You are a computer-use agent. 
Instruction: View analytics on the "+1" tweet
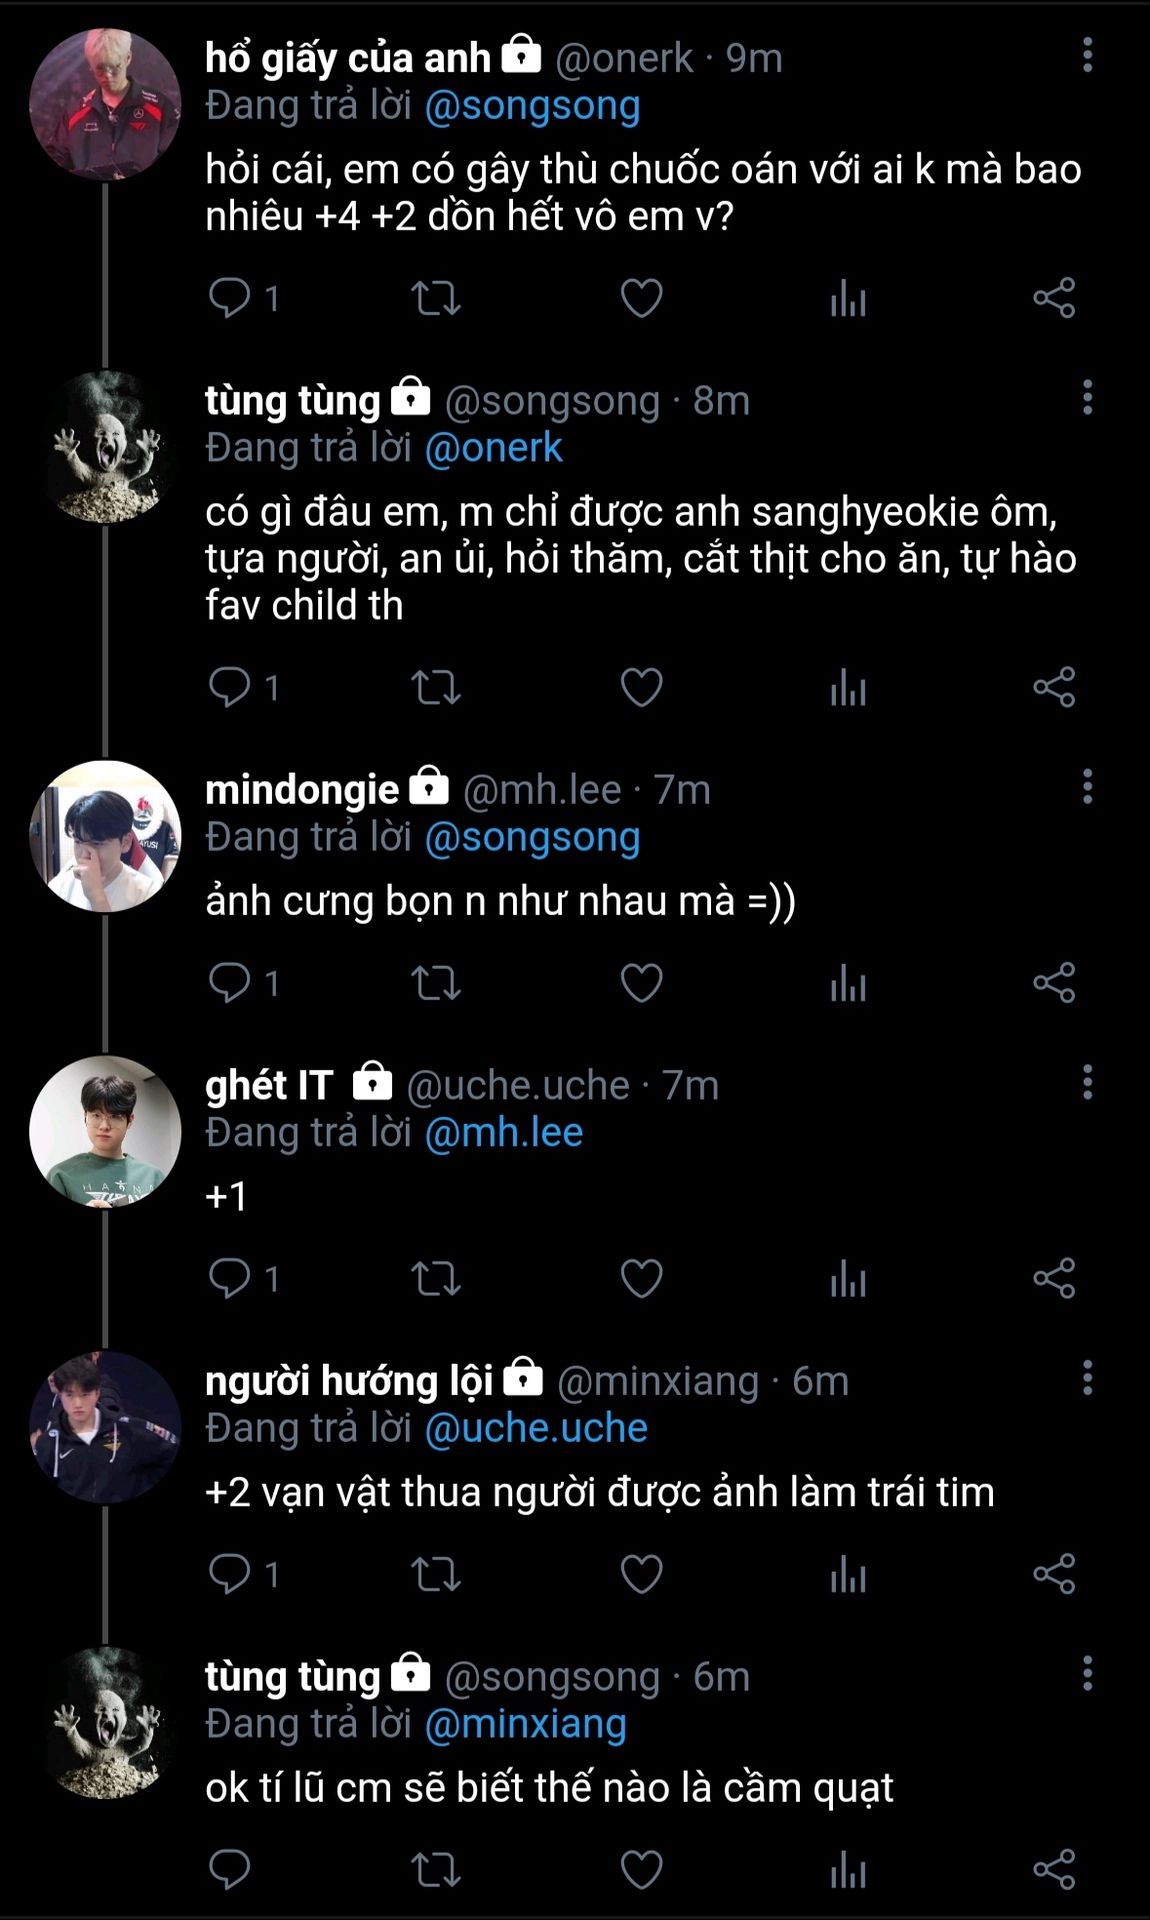click(848, 1278)
